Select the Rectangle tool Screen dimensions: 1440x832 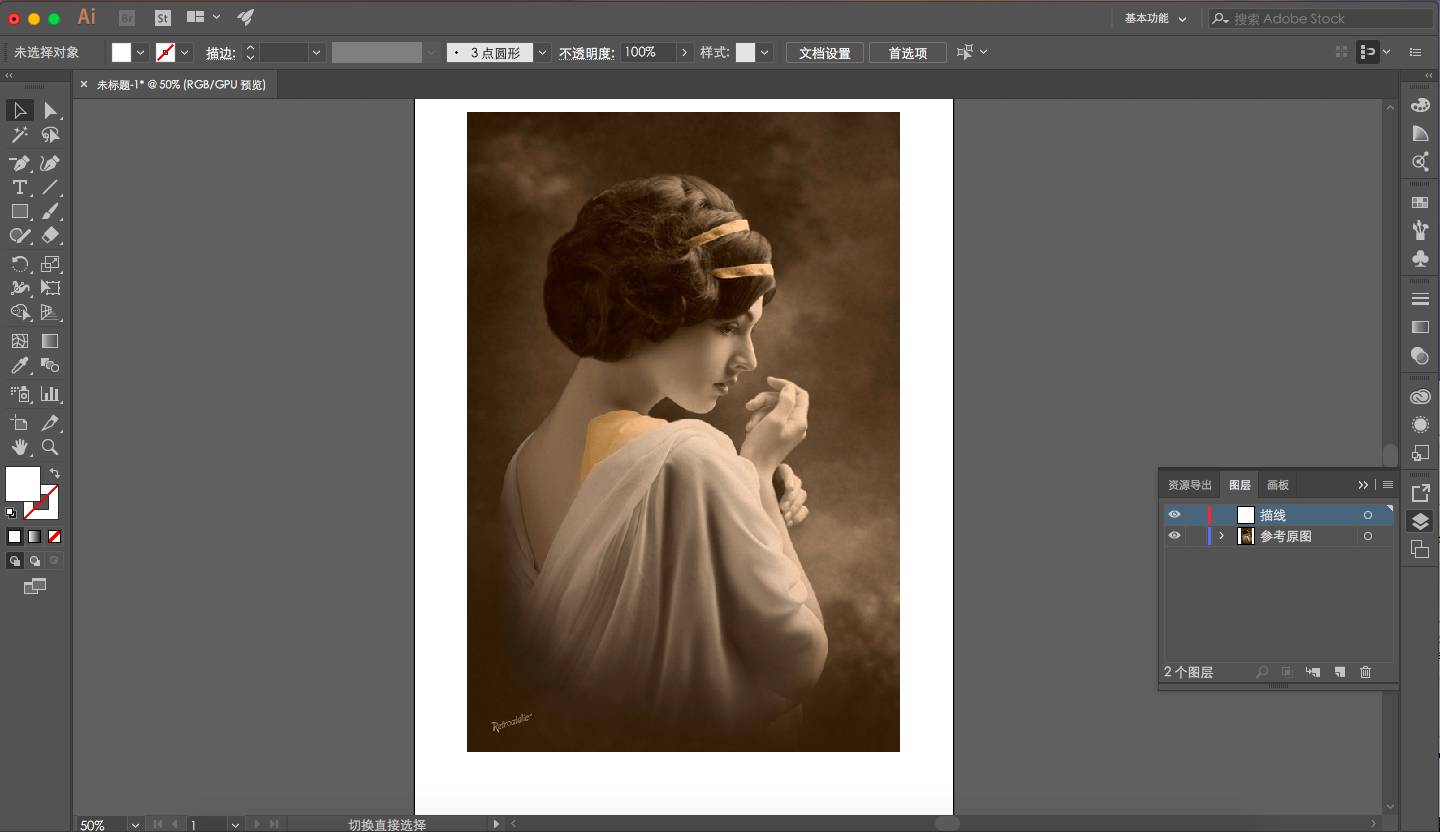click(x=19, y=212)
